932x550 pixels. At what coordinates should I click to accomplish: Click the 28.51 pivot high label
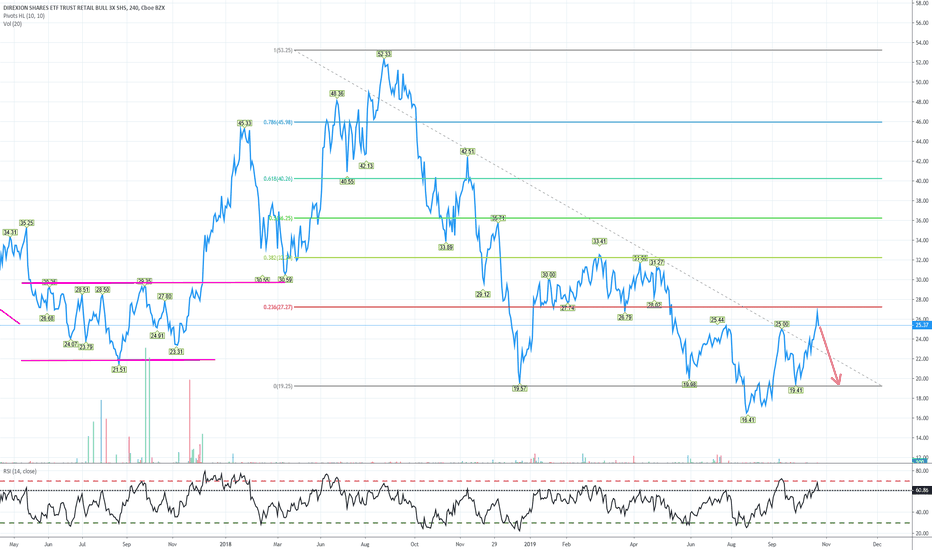click(82, 290)
